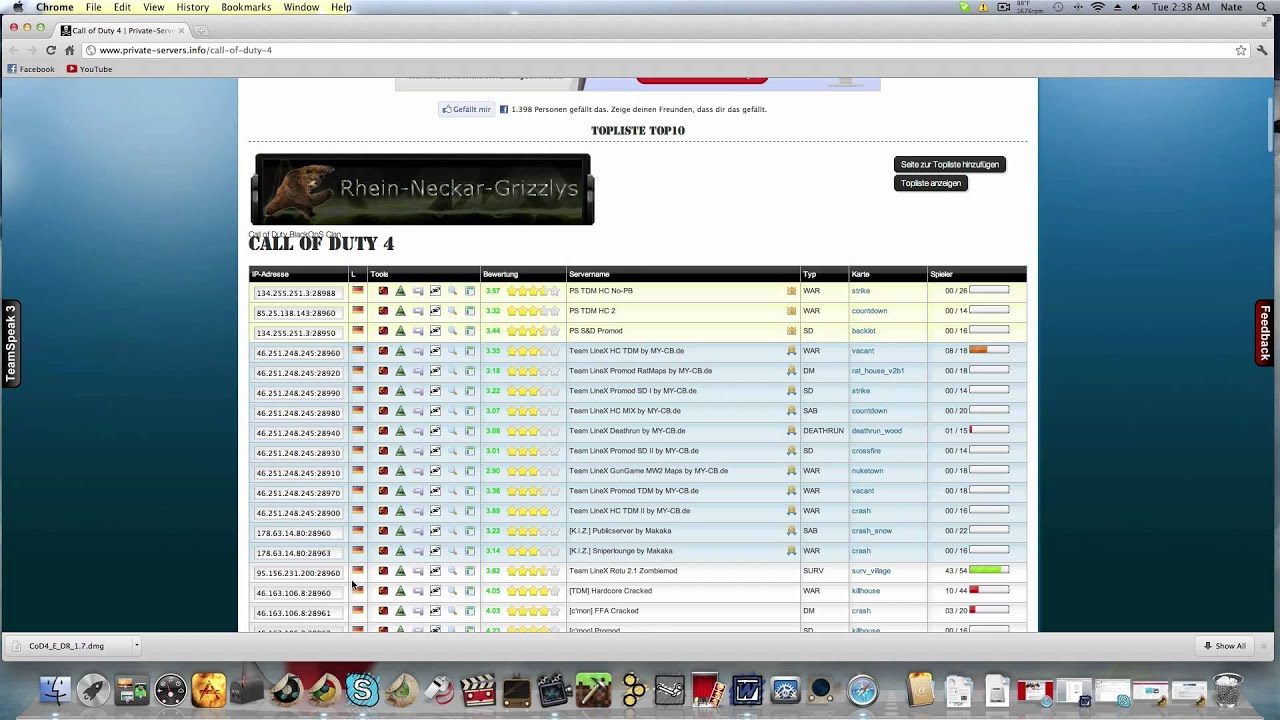This screenshot has height=720, width=1280.
Task: Click the star rating for Team LineX Rotu 2.1 Zombiemod
Action: (533, 571)
